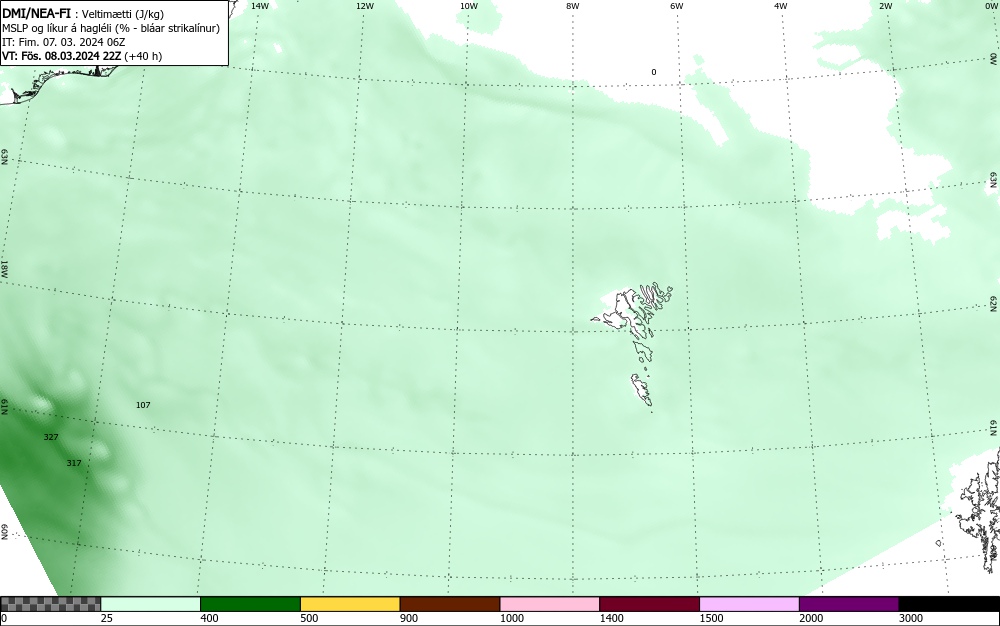Click the map value 107
Image resolution: width=1000 pixels, height=626 pixels.
143,405
